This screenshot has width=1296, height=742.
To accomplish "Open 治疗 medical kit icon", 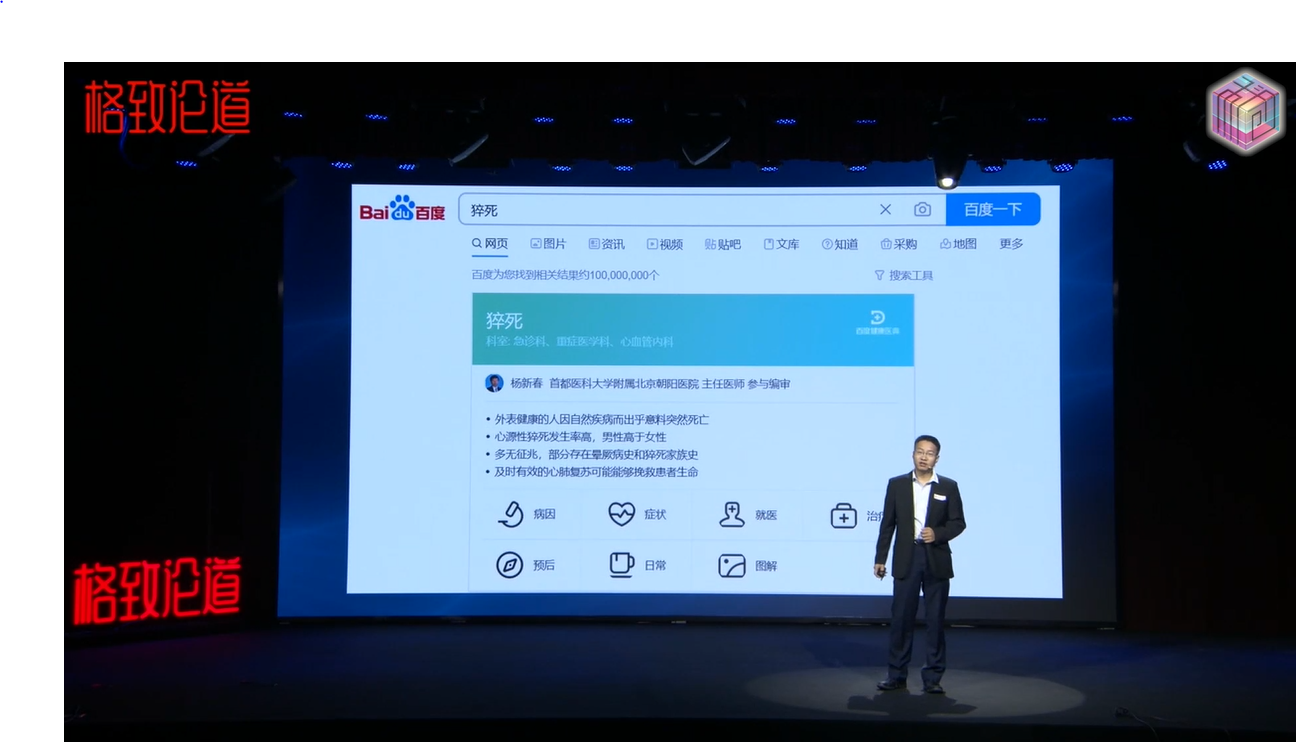I will click(x=844, y=516).
